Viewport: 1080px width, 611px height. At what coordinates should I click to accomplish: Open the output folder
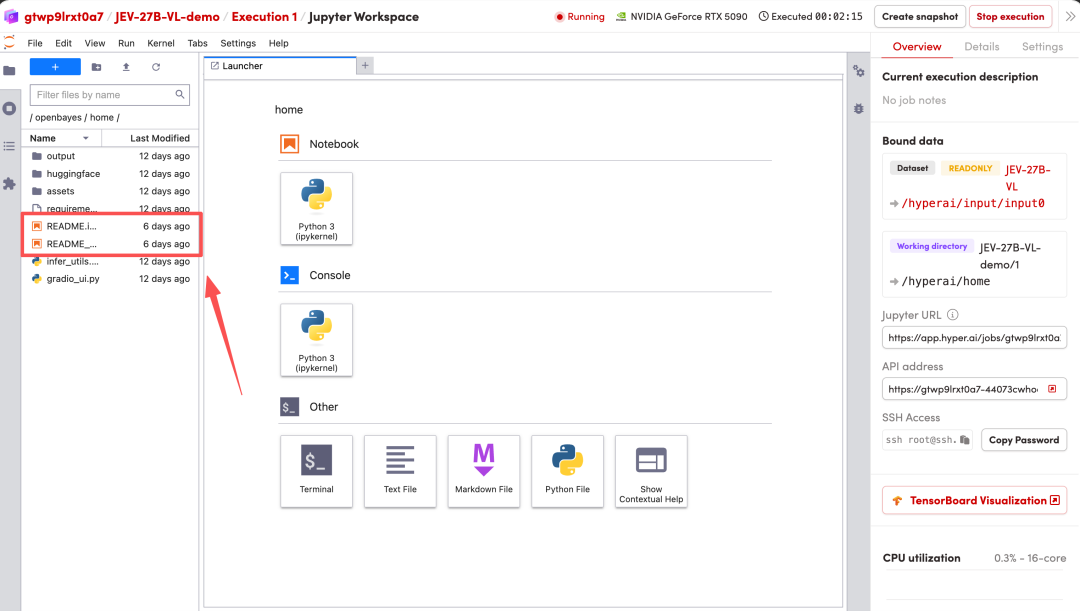pos(110,156)
